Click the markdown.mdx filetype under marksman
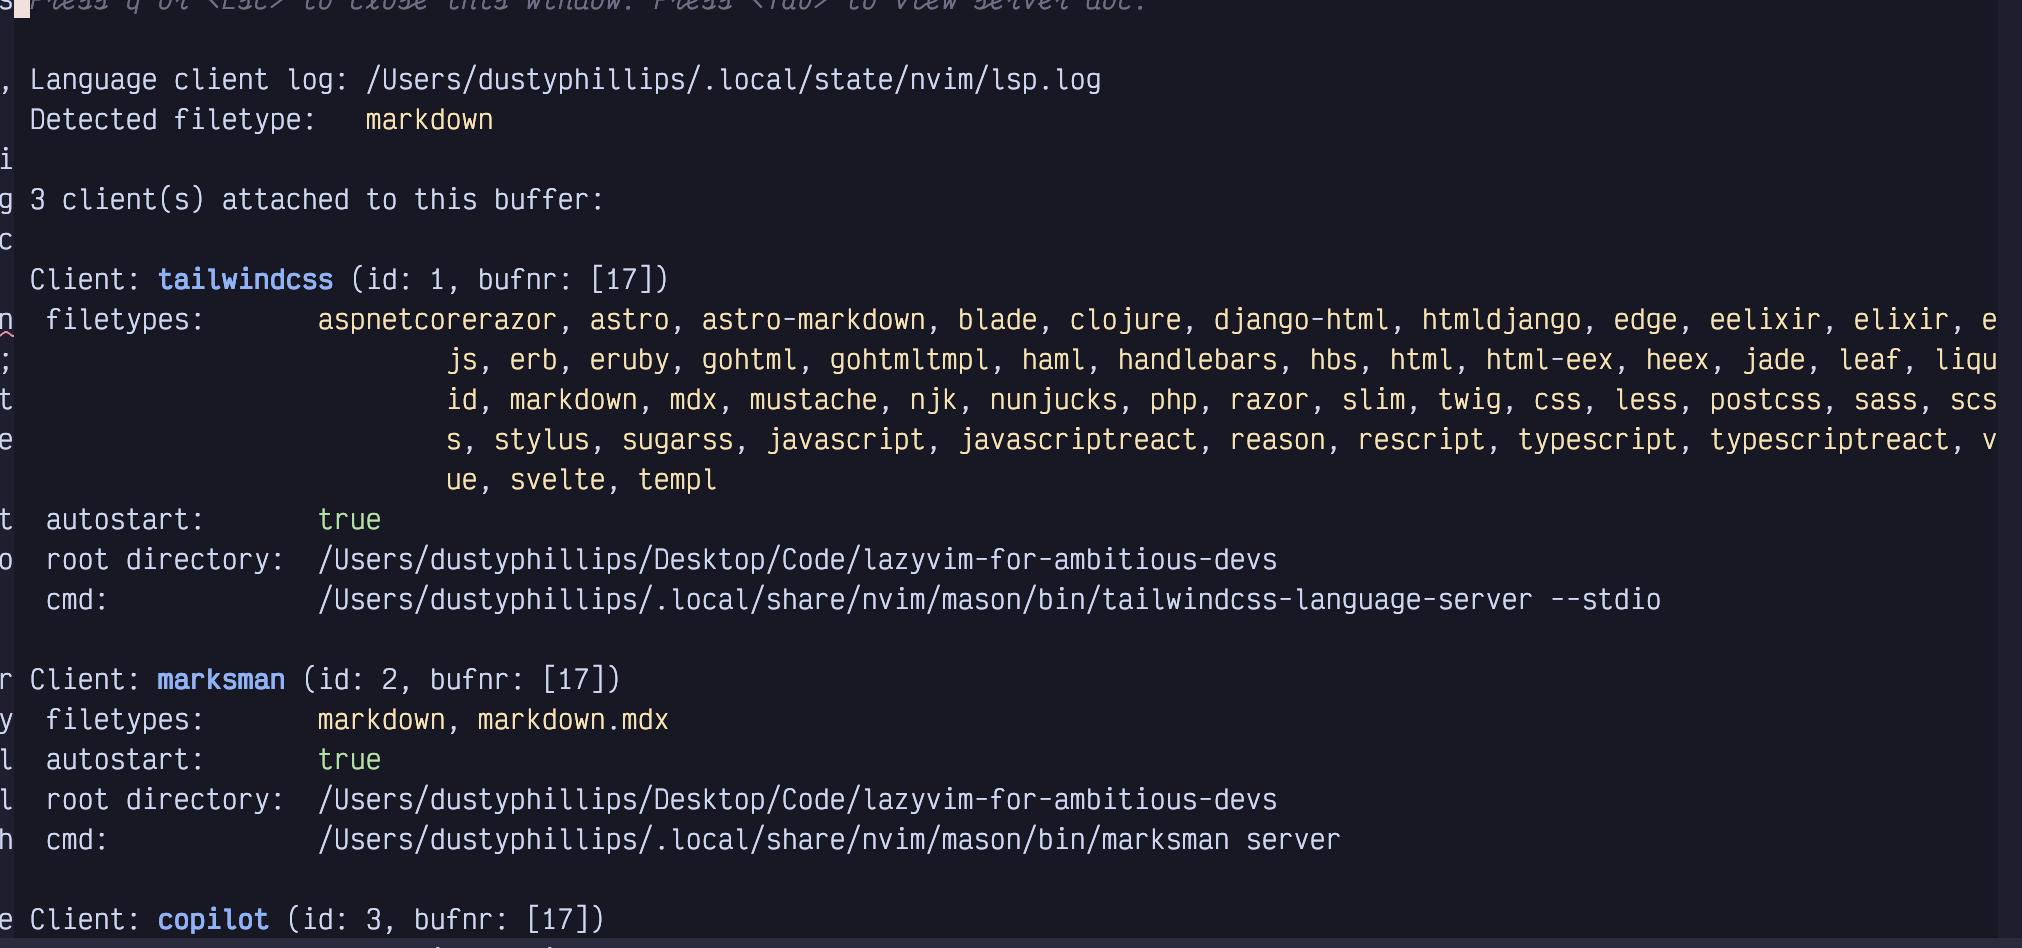2022x948 pixels. (573, 720)
